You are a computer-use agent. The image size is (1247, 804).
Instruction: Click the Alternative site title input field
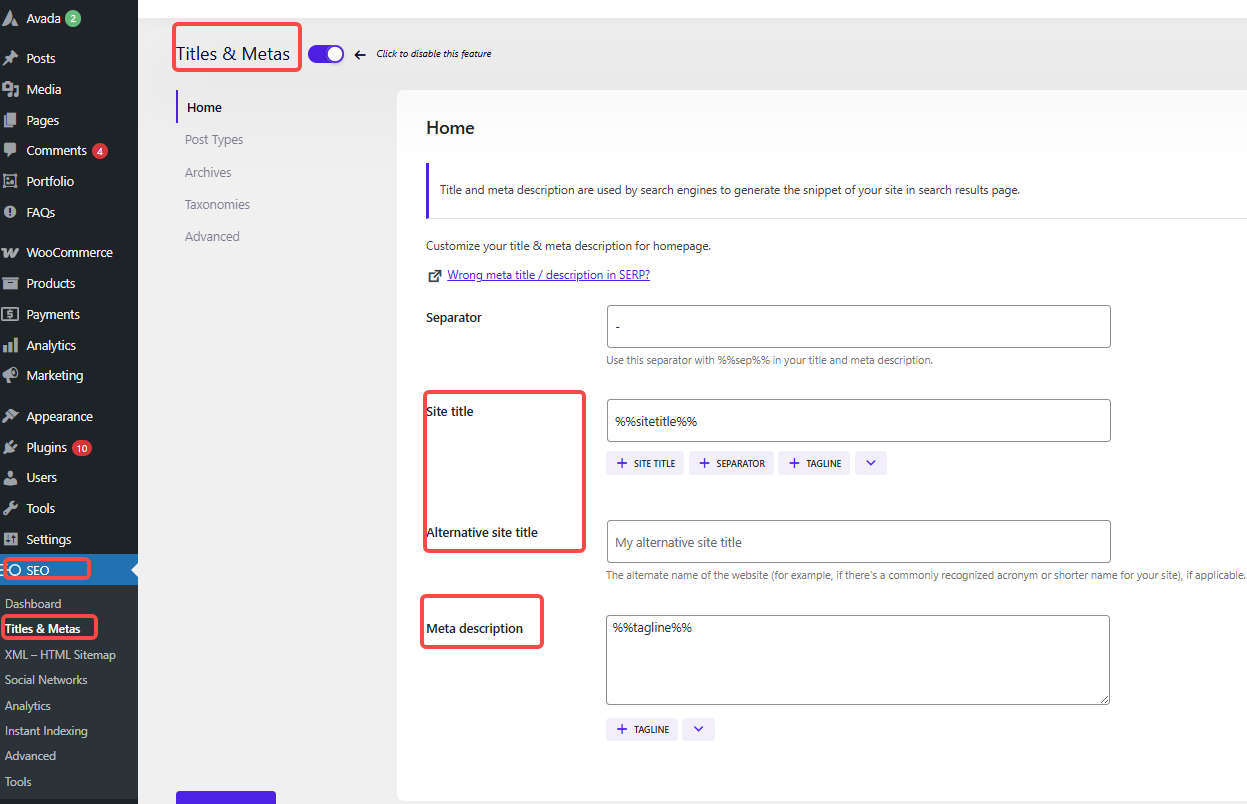[x=858, y=542]
